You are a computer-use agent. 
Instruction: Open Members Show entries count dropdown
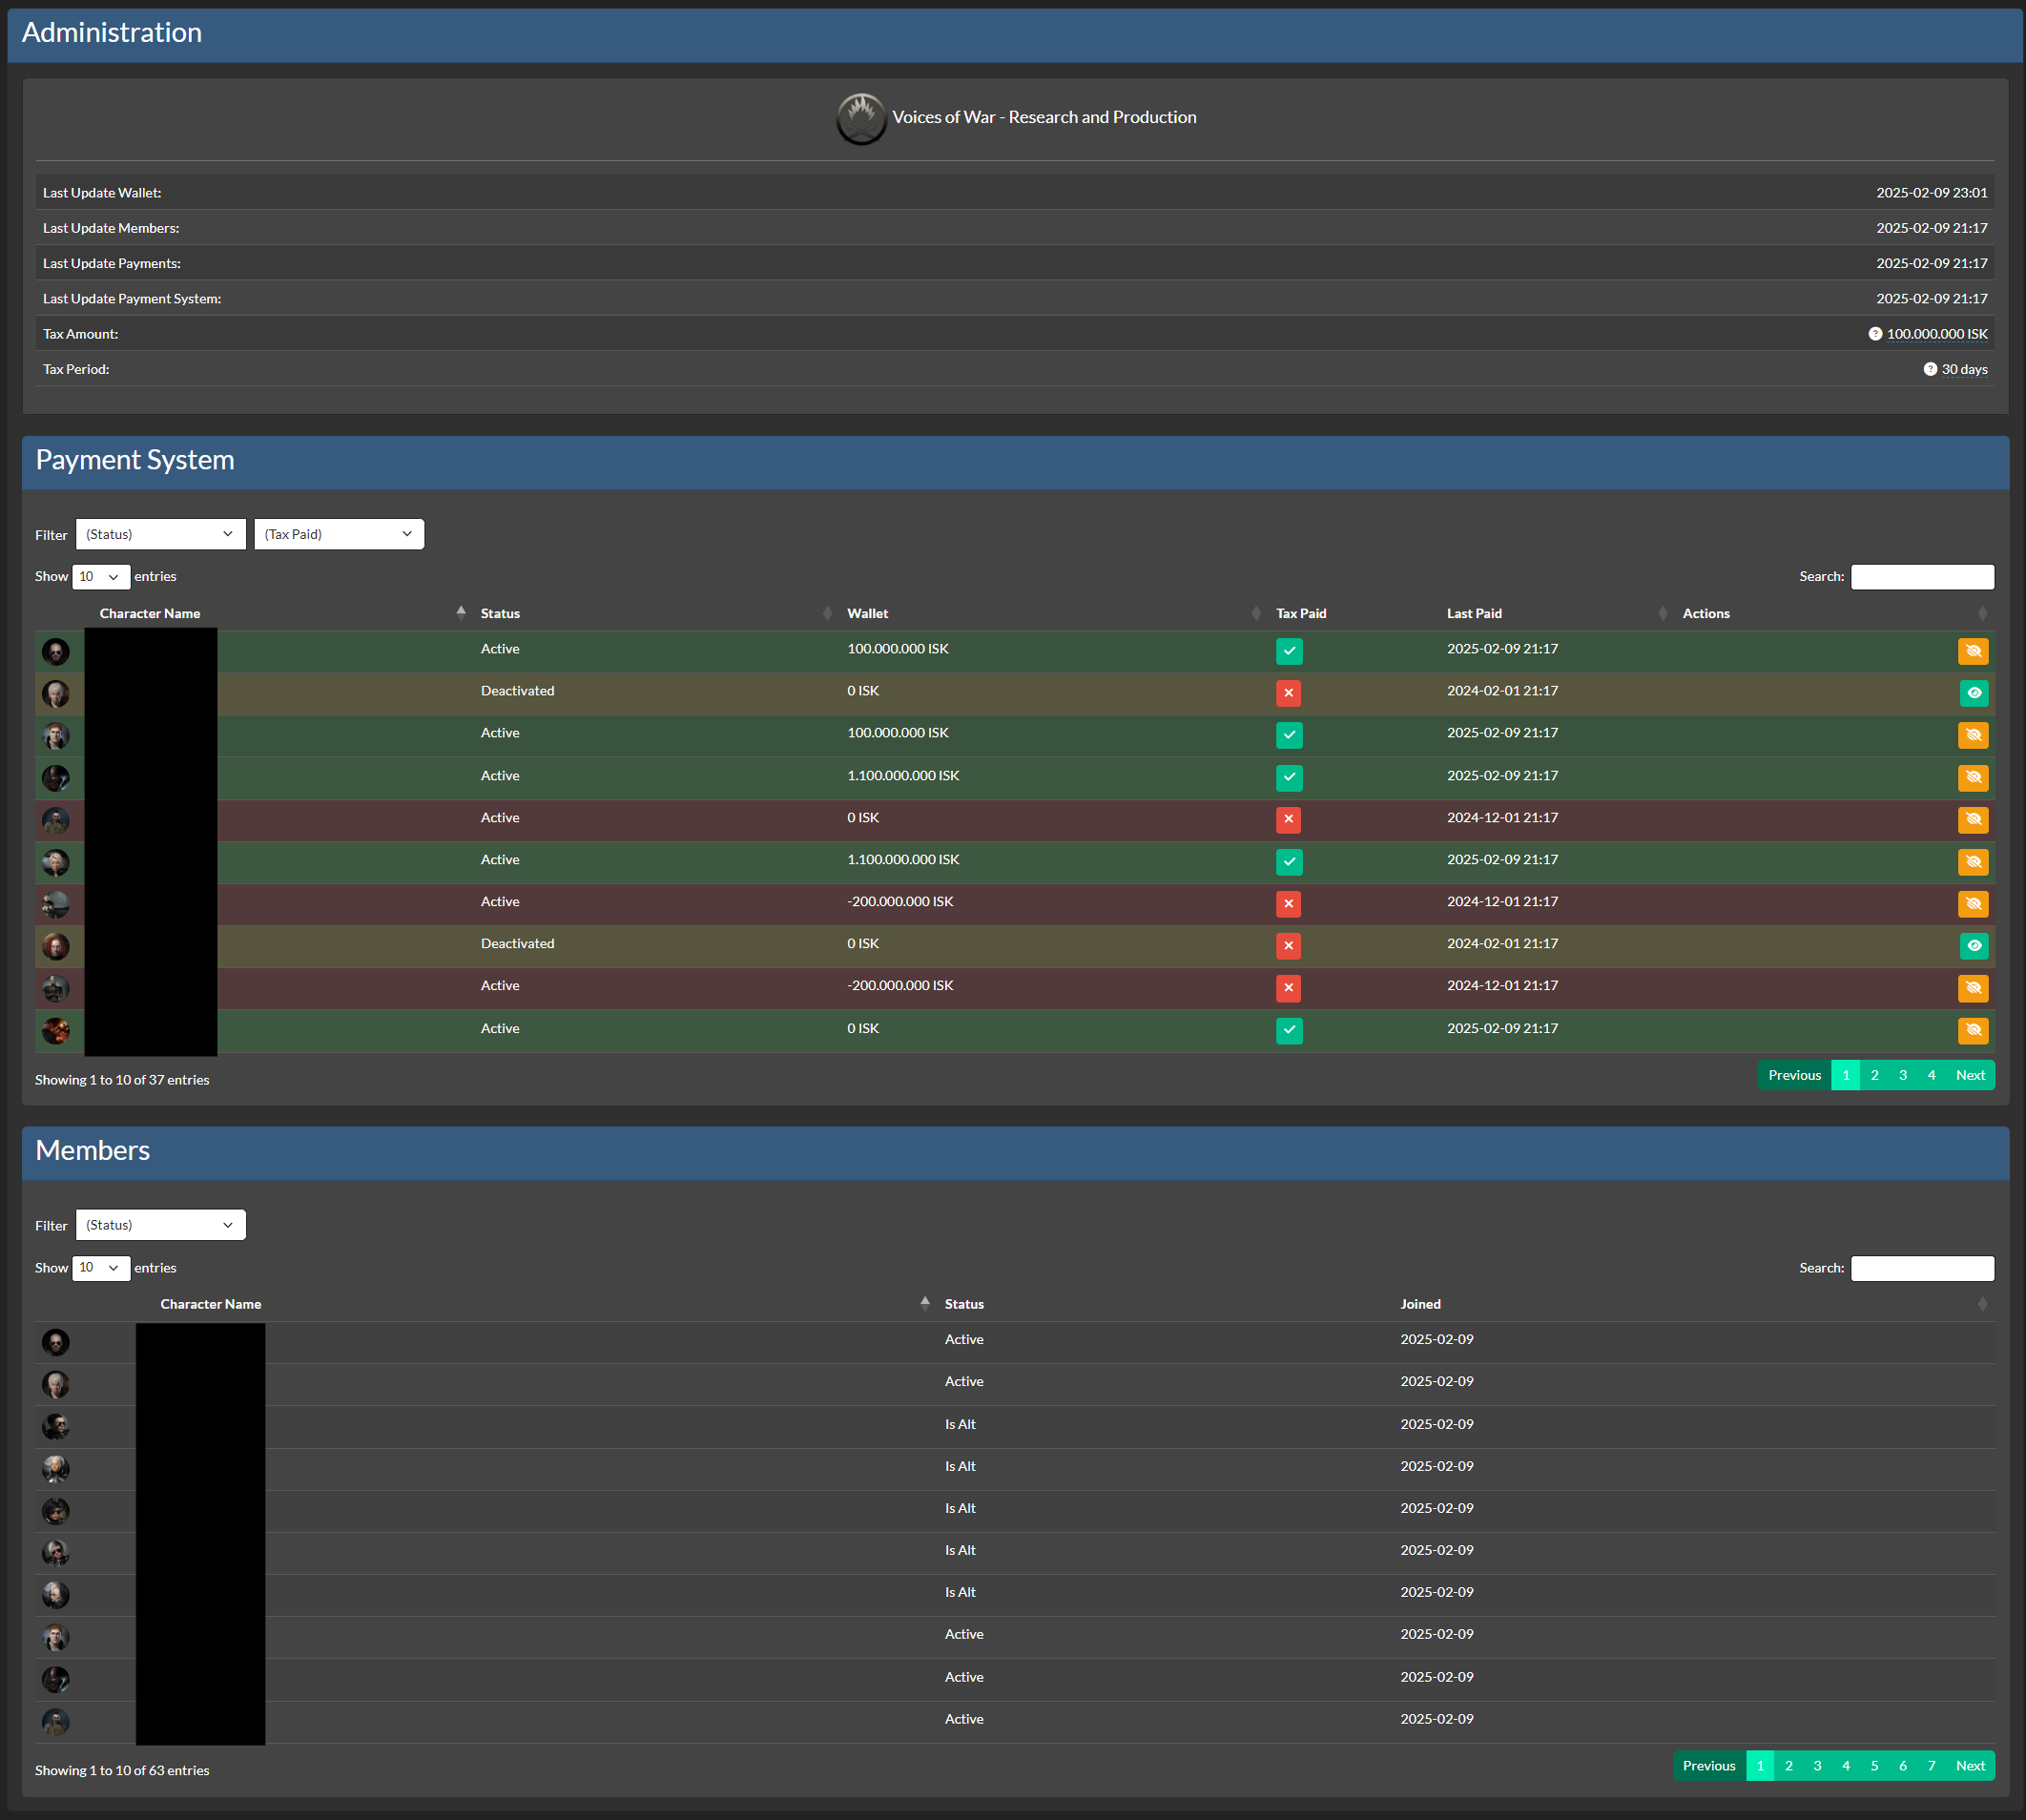pyautogui.click(x=100, y=1267)
